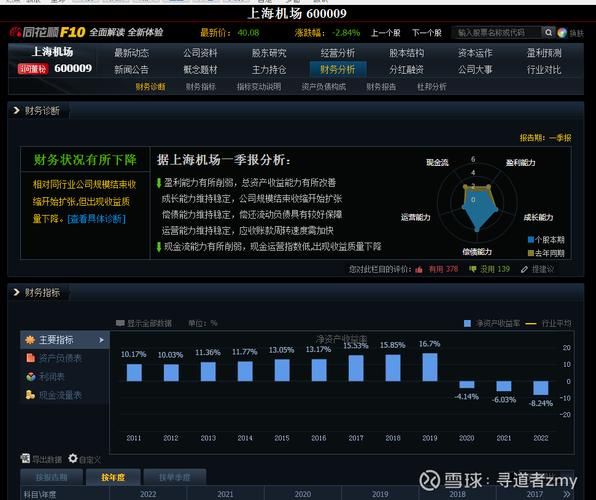Open the 公司大事 menu
Image resolution: width=596 pixels, height=500 pixels.
click(x=475, y=70)
